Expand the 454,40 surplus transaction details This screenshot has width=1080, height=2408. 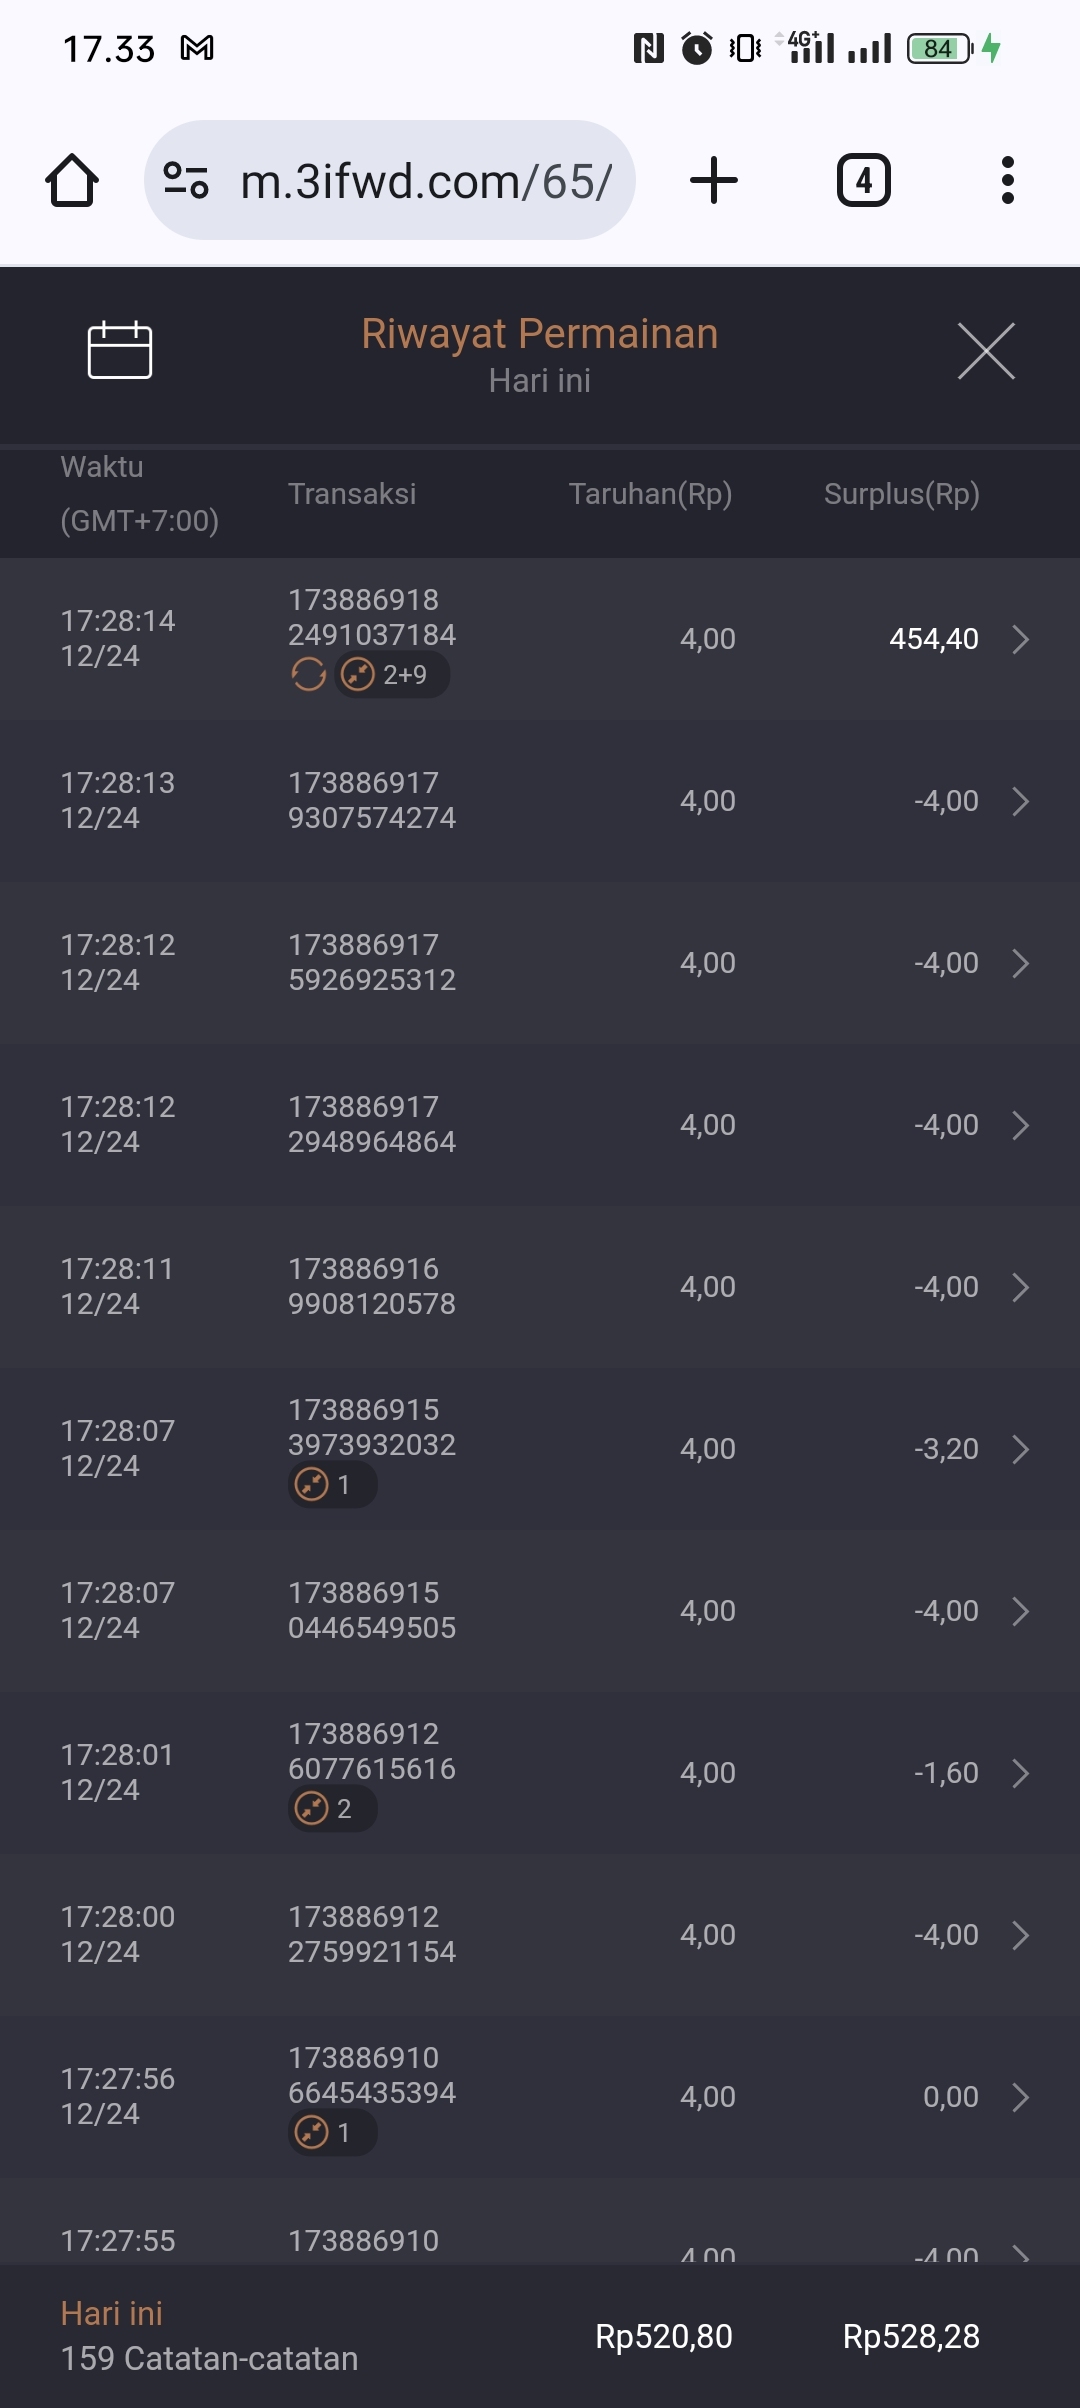click(x=1020, y=639)
